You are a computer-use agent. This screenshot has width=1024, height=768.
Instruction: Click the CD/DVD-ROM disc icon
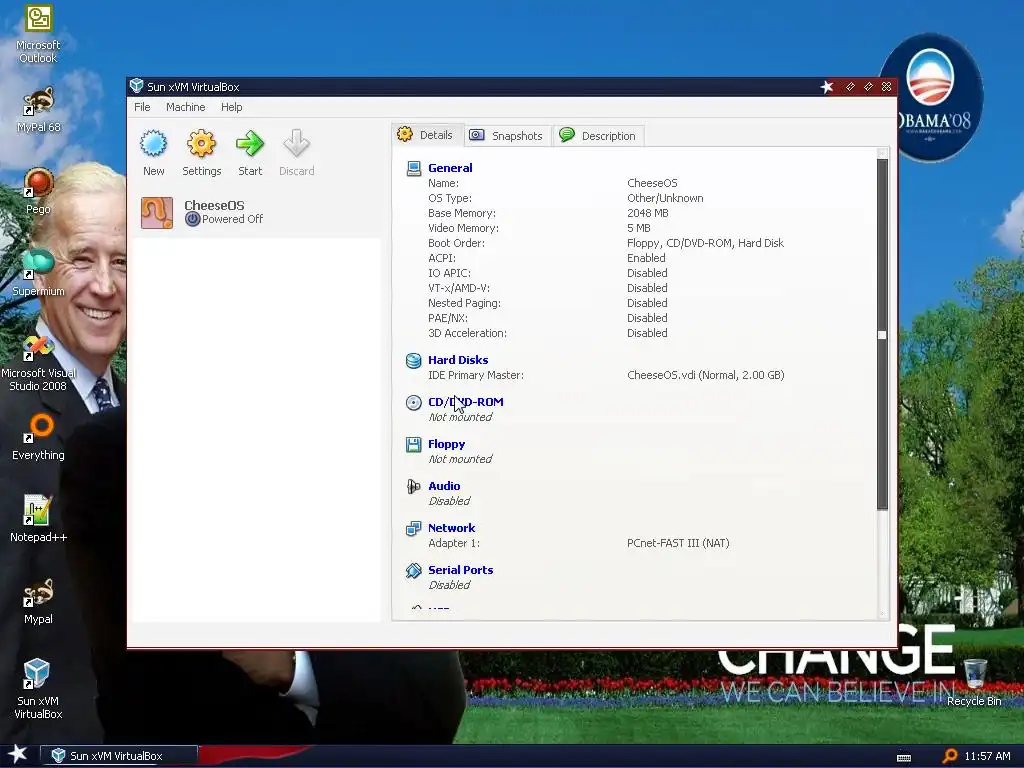click(413, 402)
